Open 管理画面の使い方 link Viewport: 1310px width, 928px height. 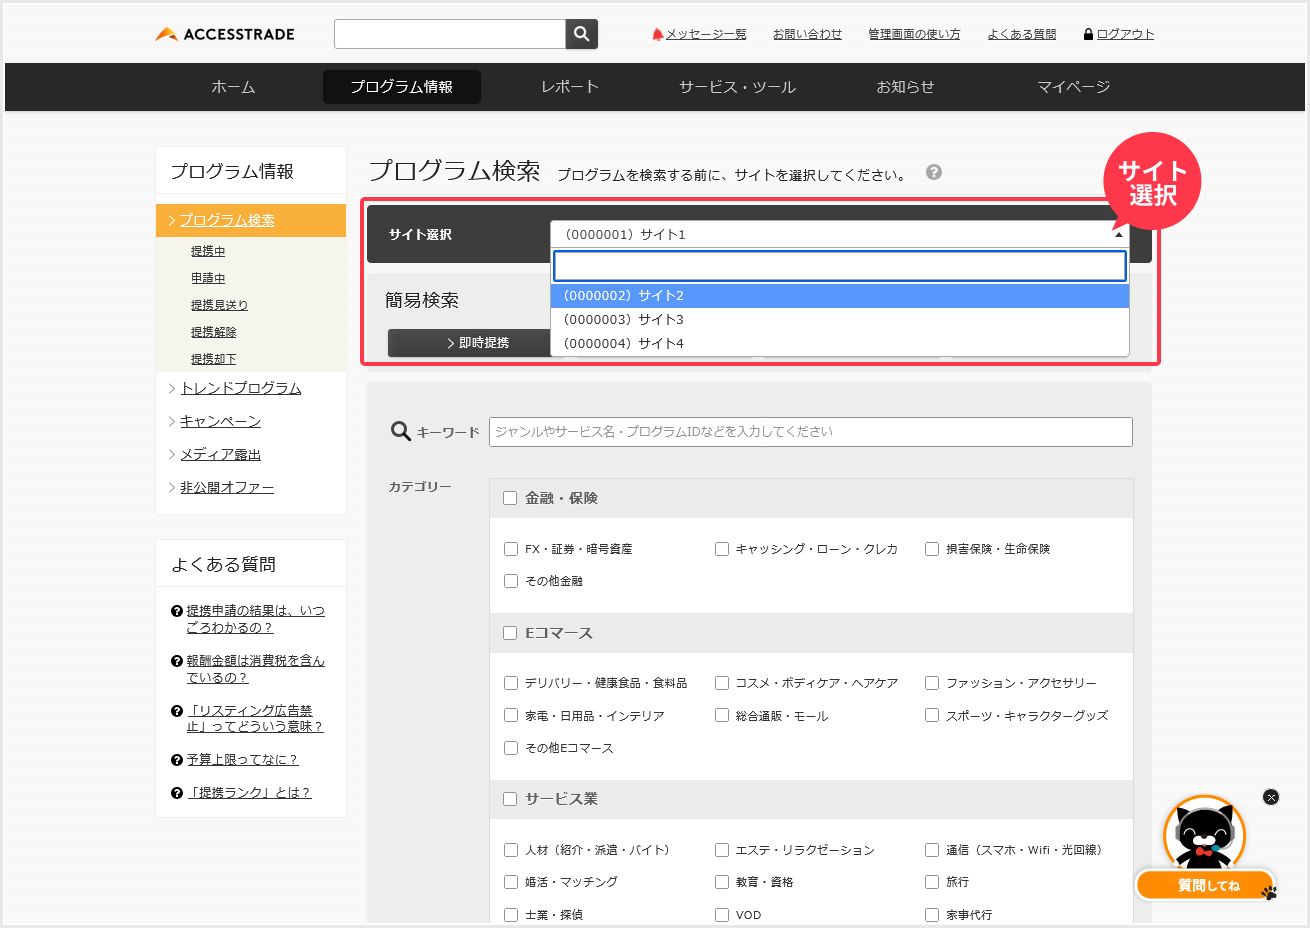[914, 34]
